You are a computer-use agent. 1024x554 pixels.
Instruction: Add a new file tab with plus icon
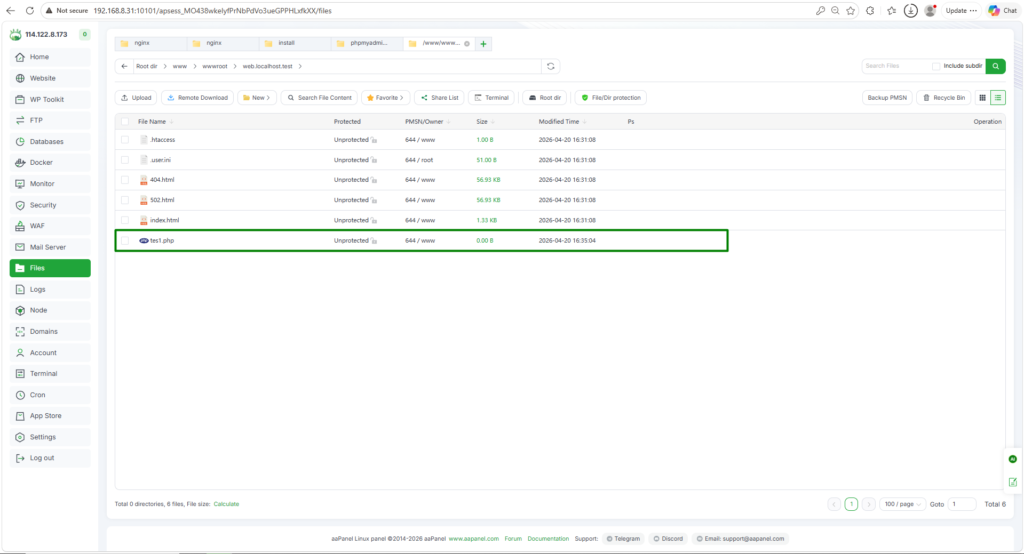tap(483, 44)
